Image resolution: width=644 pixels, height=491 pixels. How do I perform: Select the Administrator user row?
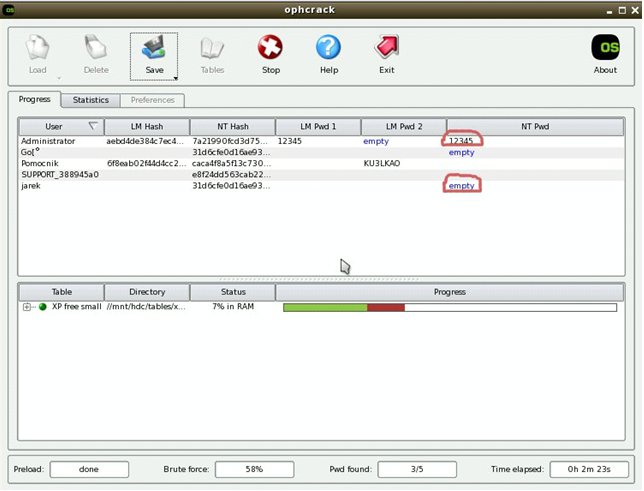[322, 141]
